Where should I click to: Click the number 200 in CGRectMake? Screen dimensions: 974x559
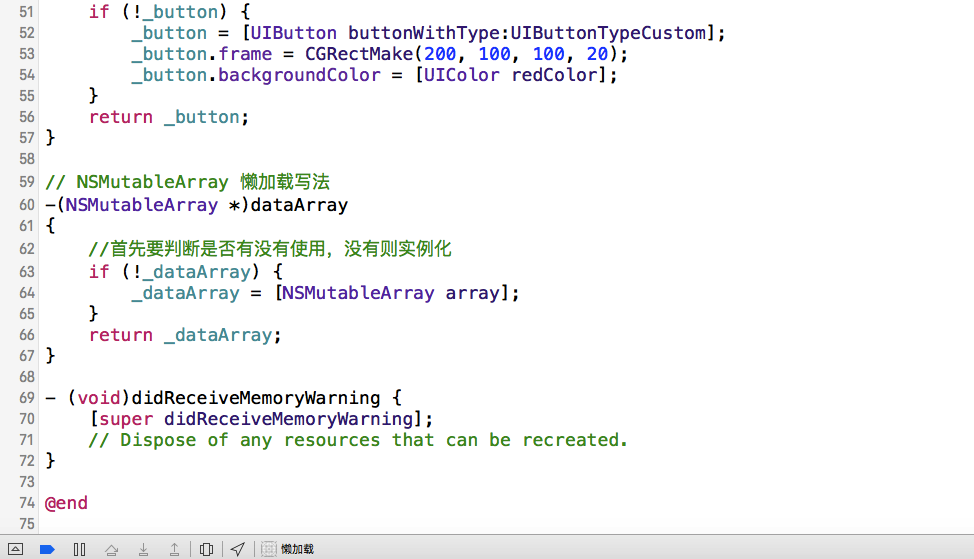tap(440, 54)
